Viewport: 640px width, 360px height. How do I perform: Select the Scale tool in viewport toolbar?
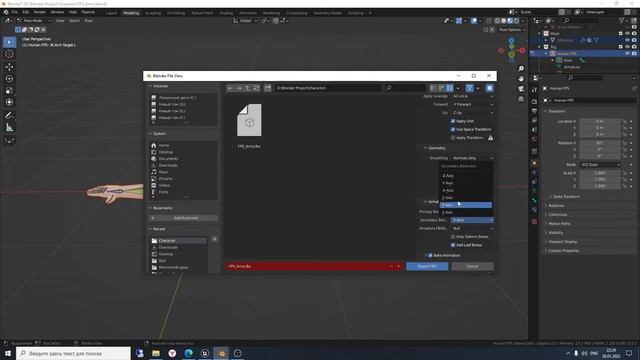[x=9, y=90]
